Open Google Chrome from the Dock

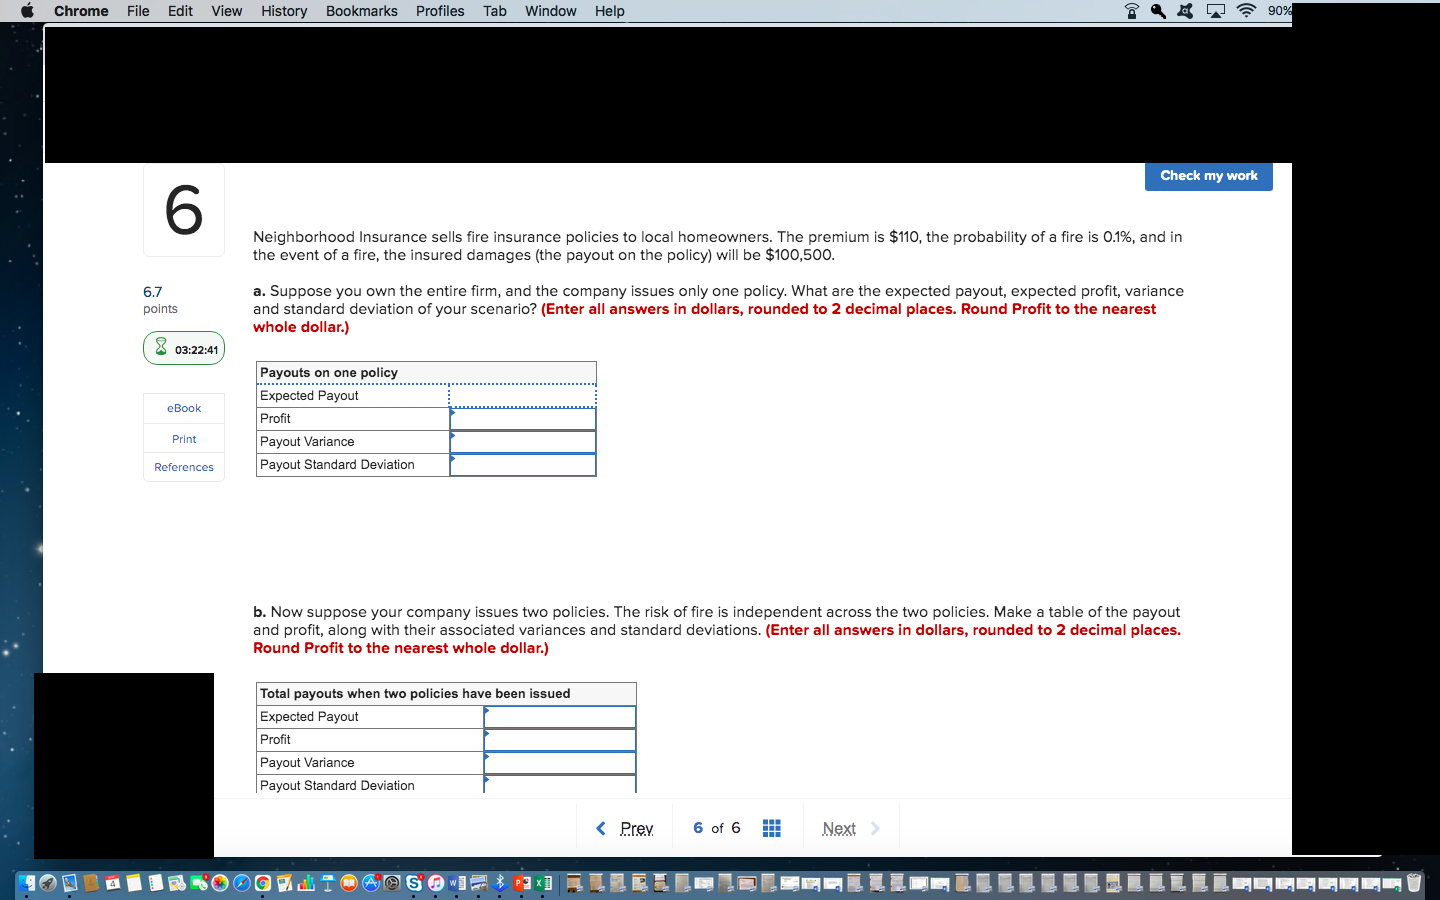(264, 883)
